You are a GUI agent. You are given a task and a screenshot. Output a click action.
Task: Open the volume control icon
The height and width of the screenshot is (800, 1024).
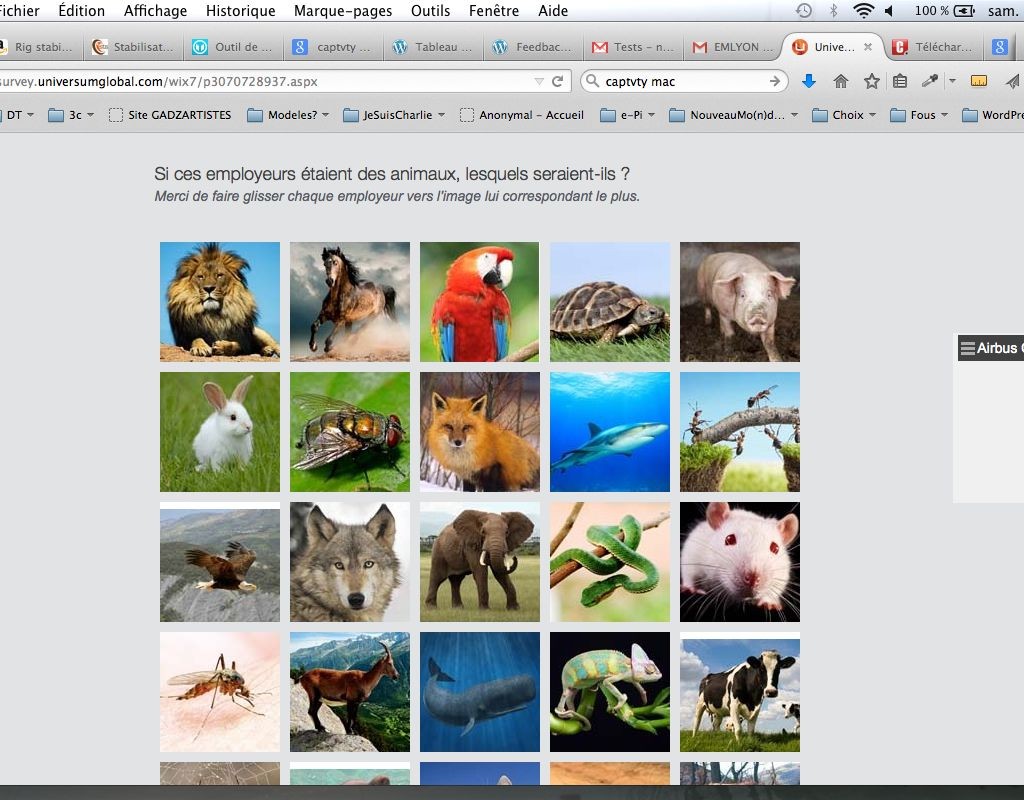pos(889,10)
